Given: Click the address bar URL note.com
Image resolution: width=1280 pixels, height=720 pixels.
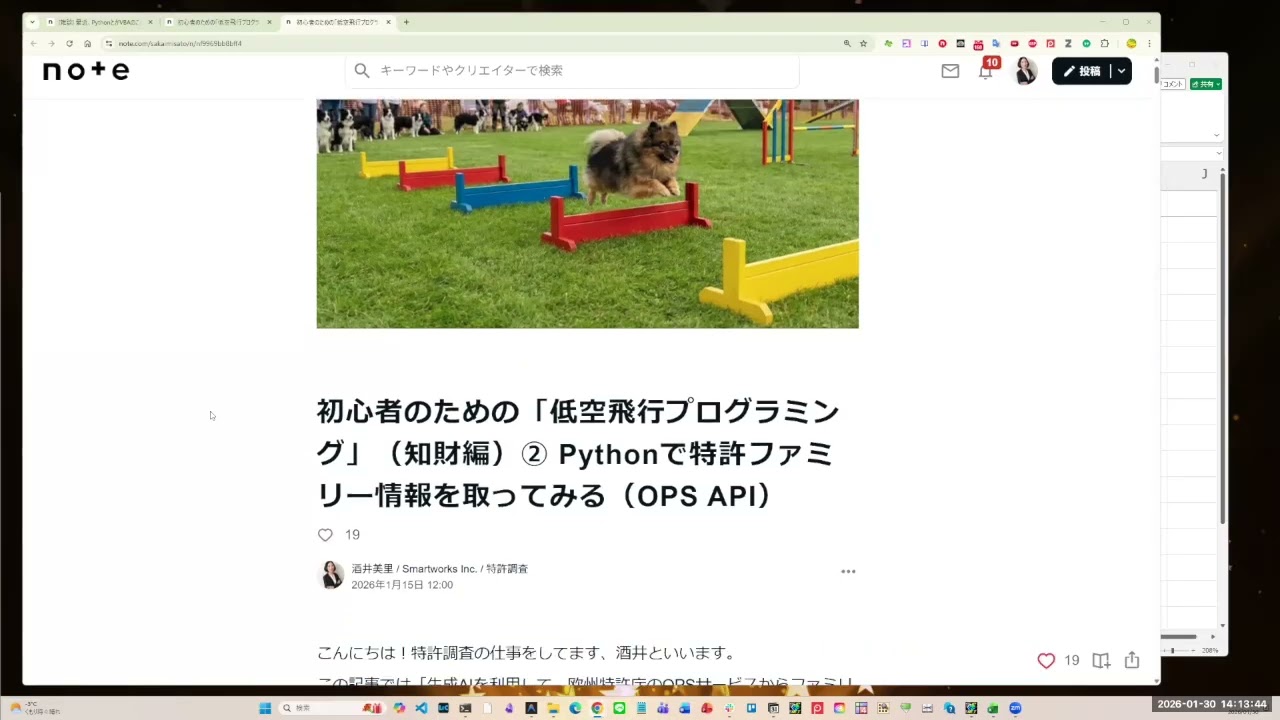Looking at the screenshot, I should pyautogui.click(x=180, y=44).
